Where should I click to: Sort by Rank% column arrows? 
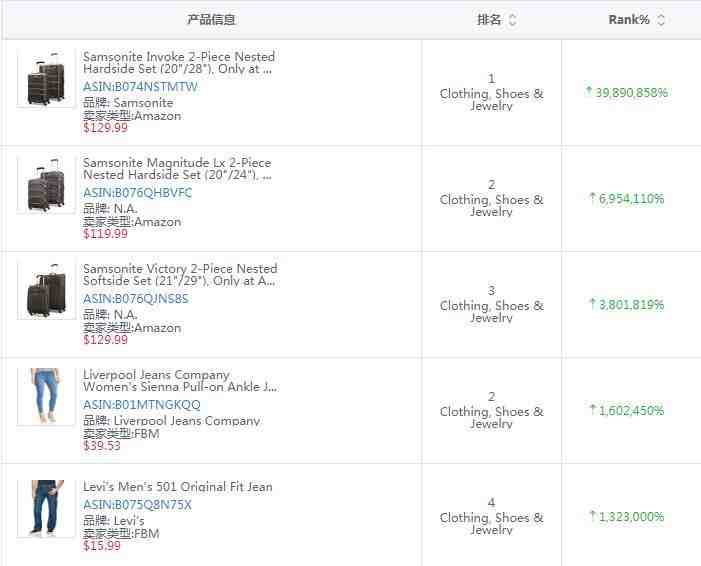[x=661, y=20]
